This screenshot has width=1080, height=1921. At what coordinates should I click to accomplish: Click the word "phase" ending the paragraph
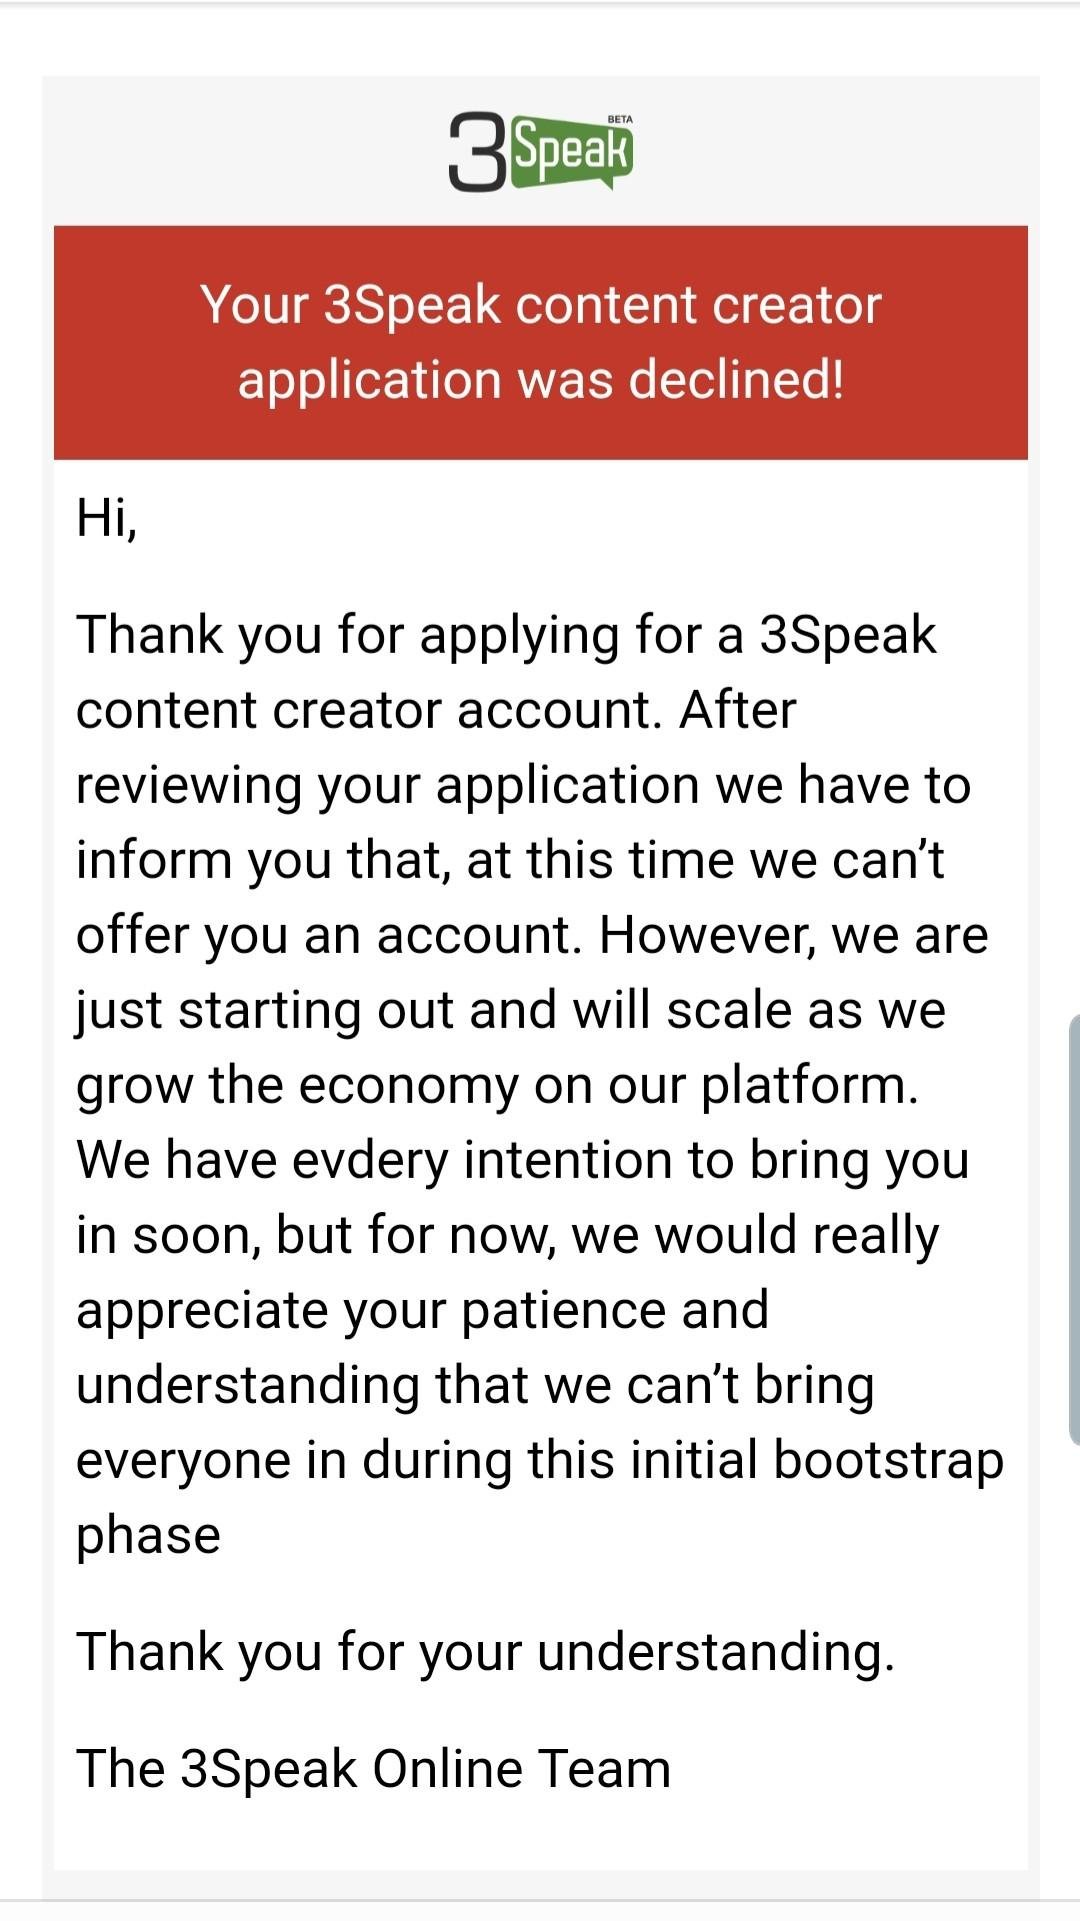148,1535
